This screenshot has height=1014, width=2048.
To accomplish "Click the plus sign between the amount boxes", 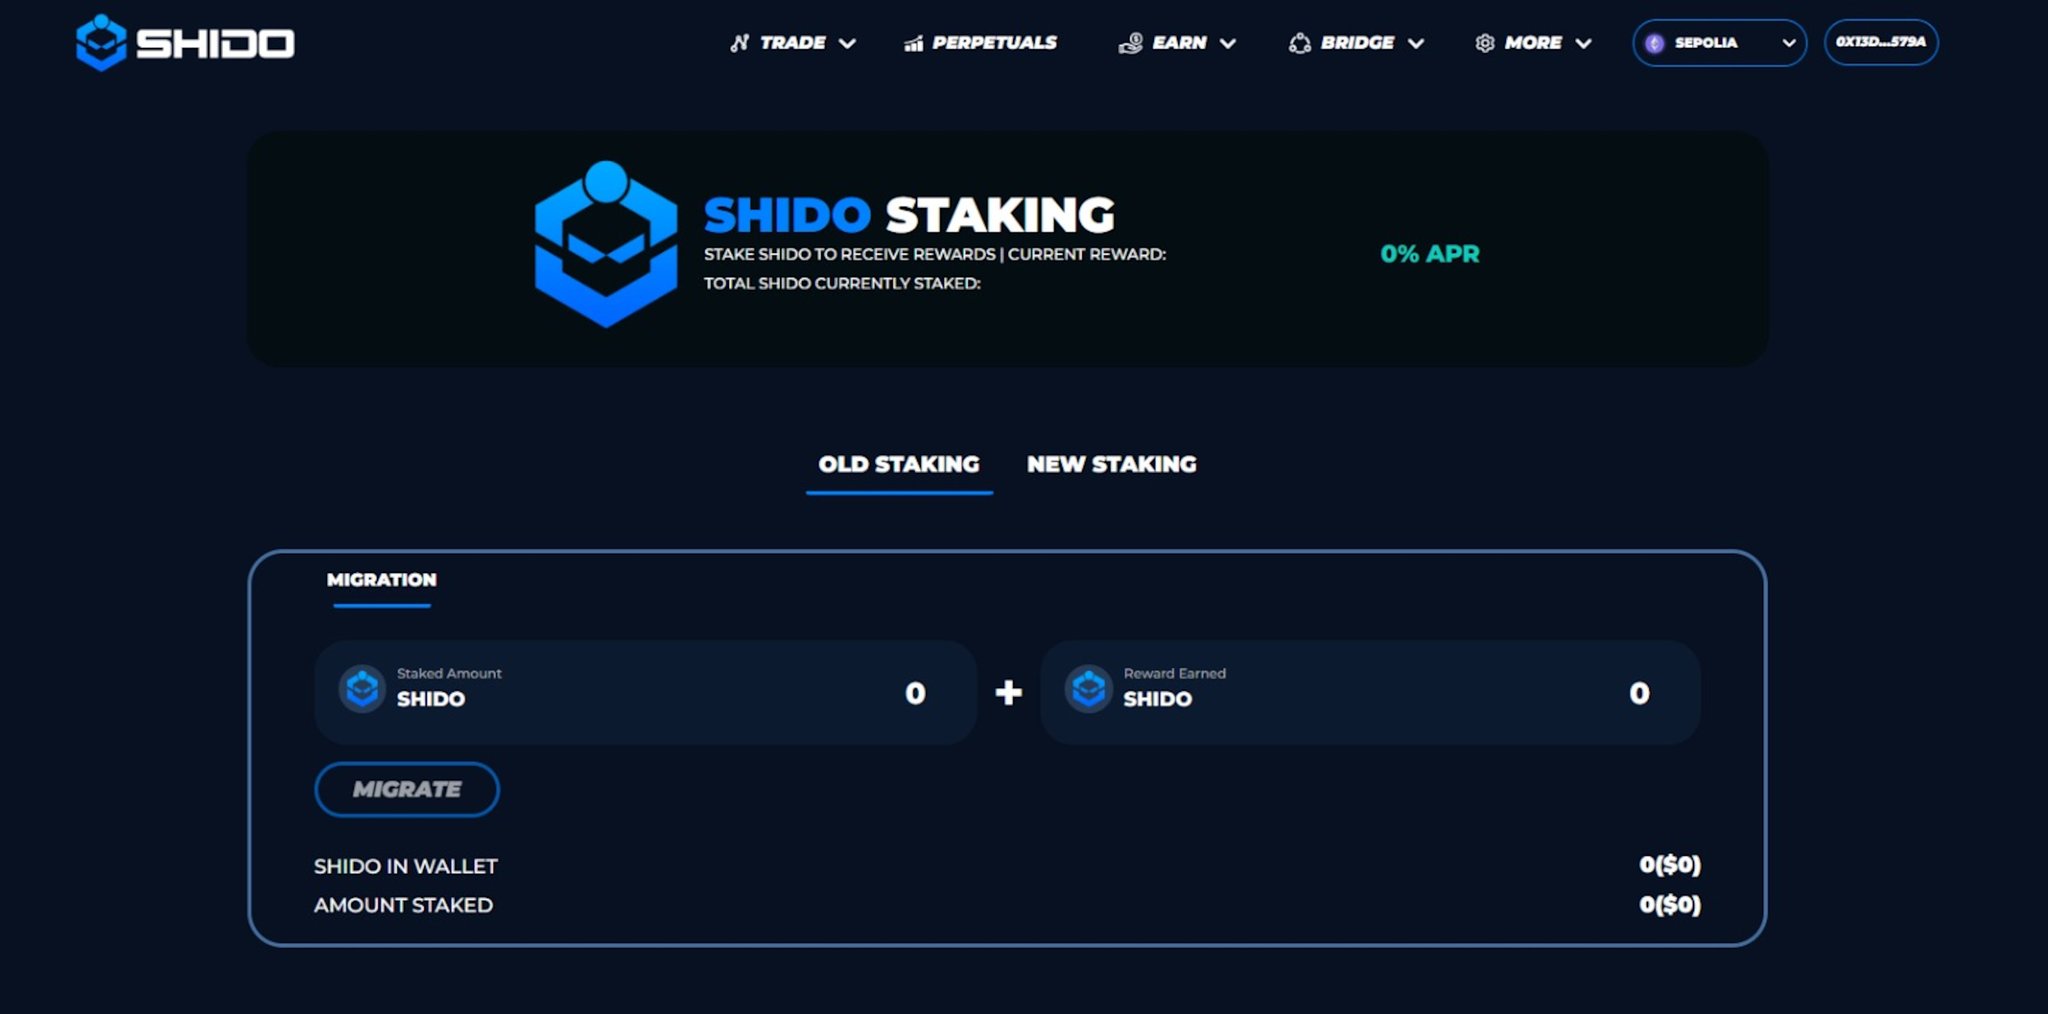I will tap(1008, 692).
